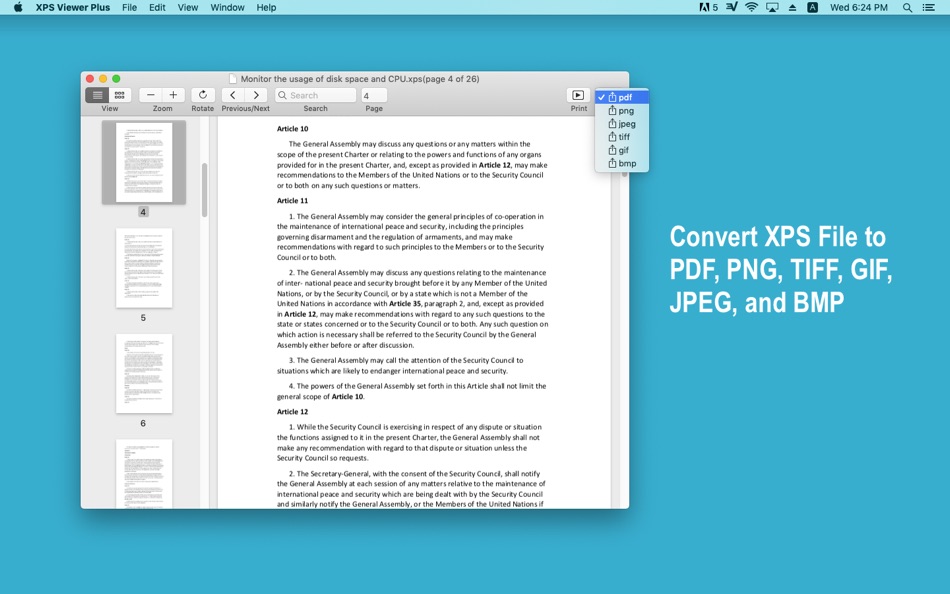This screenshot has height=594, width=950.
Task: Select pdf export format
Action: 622,97
